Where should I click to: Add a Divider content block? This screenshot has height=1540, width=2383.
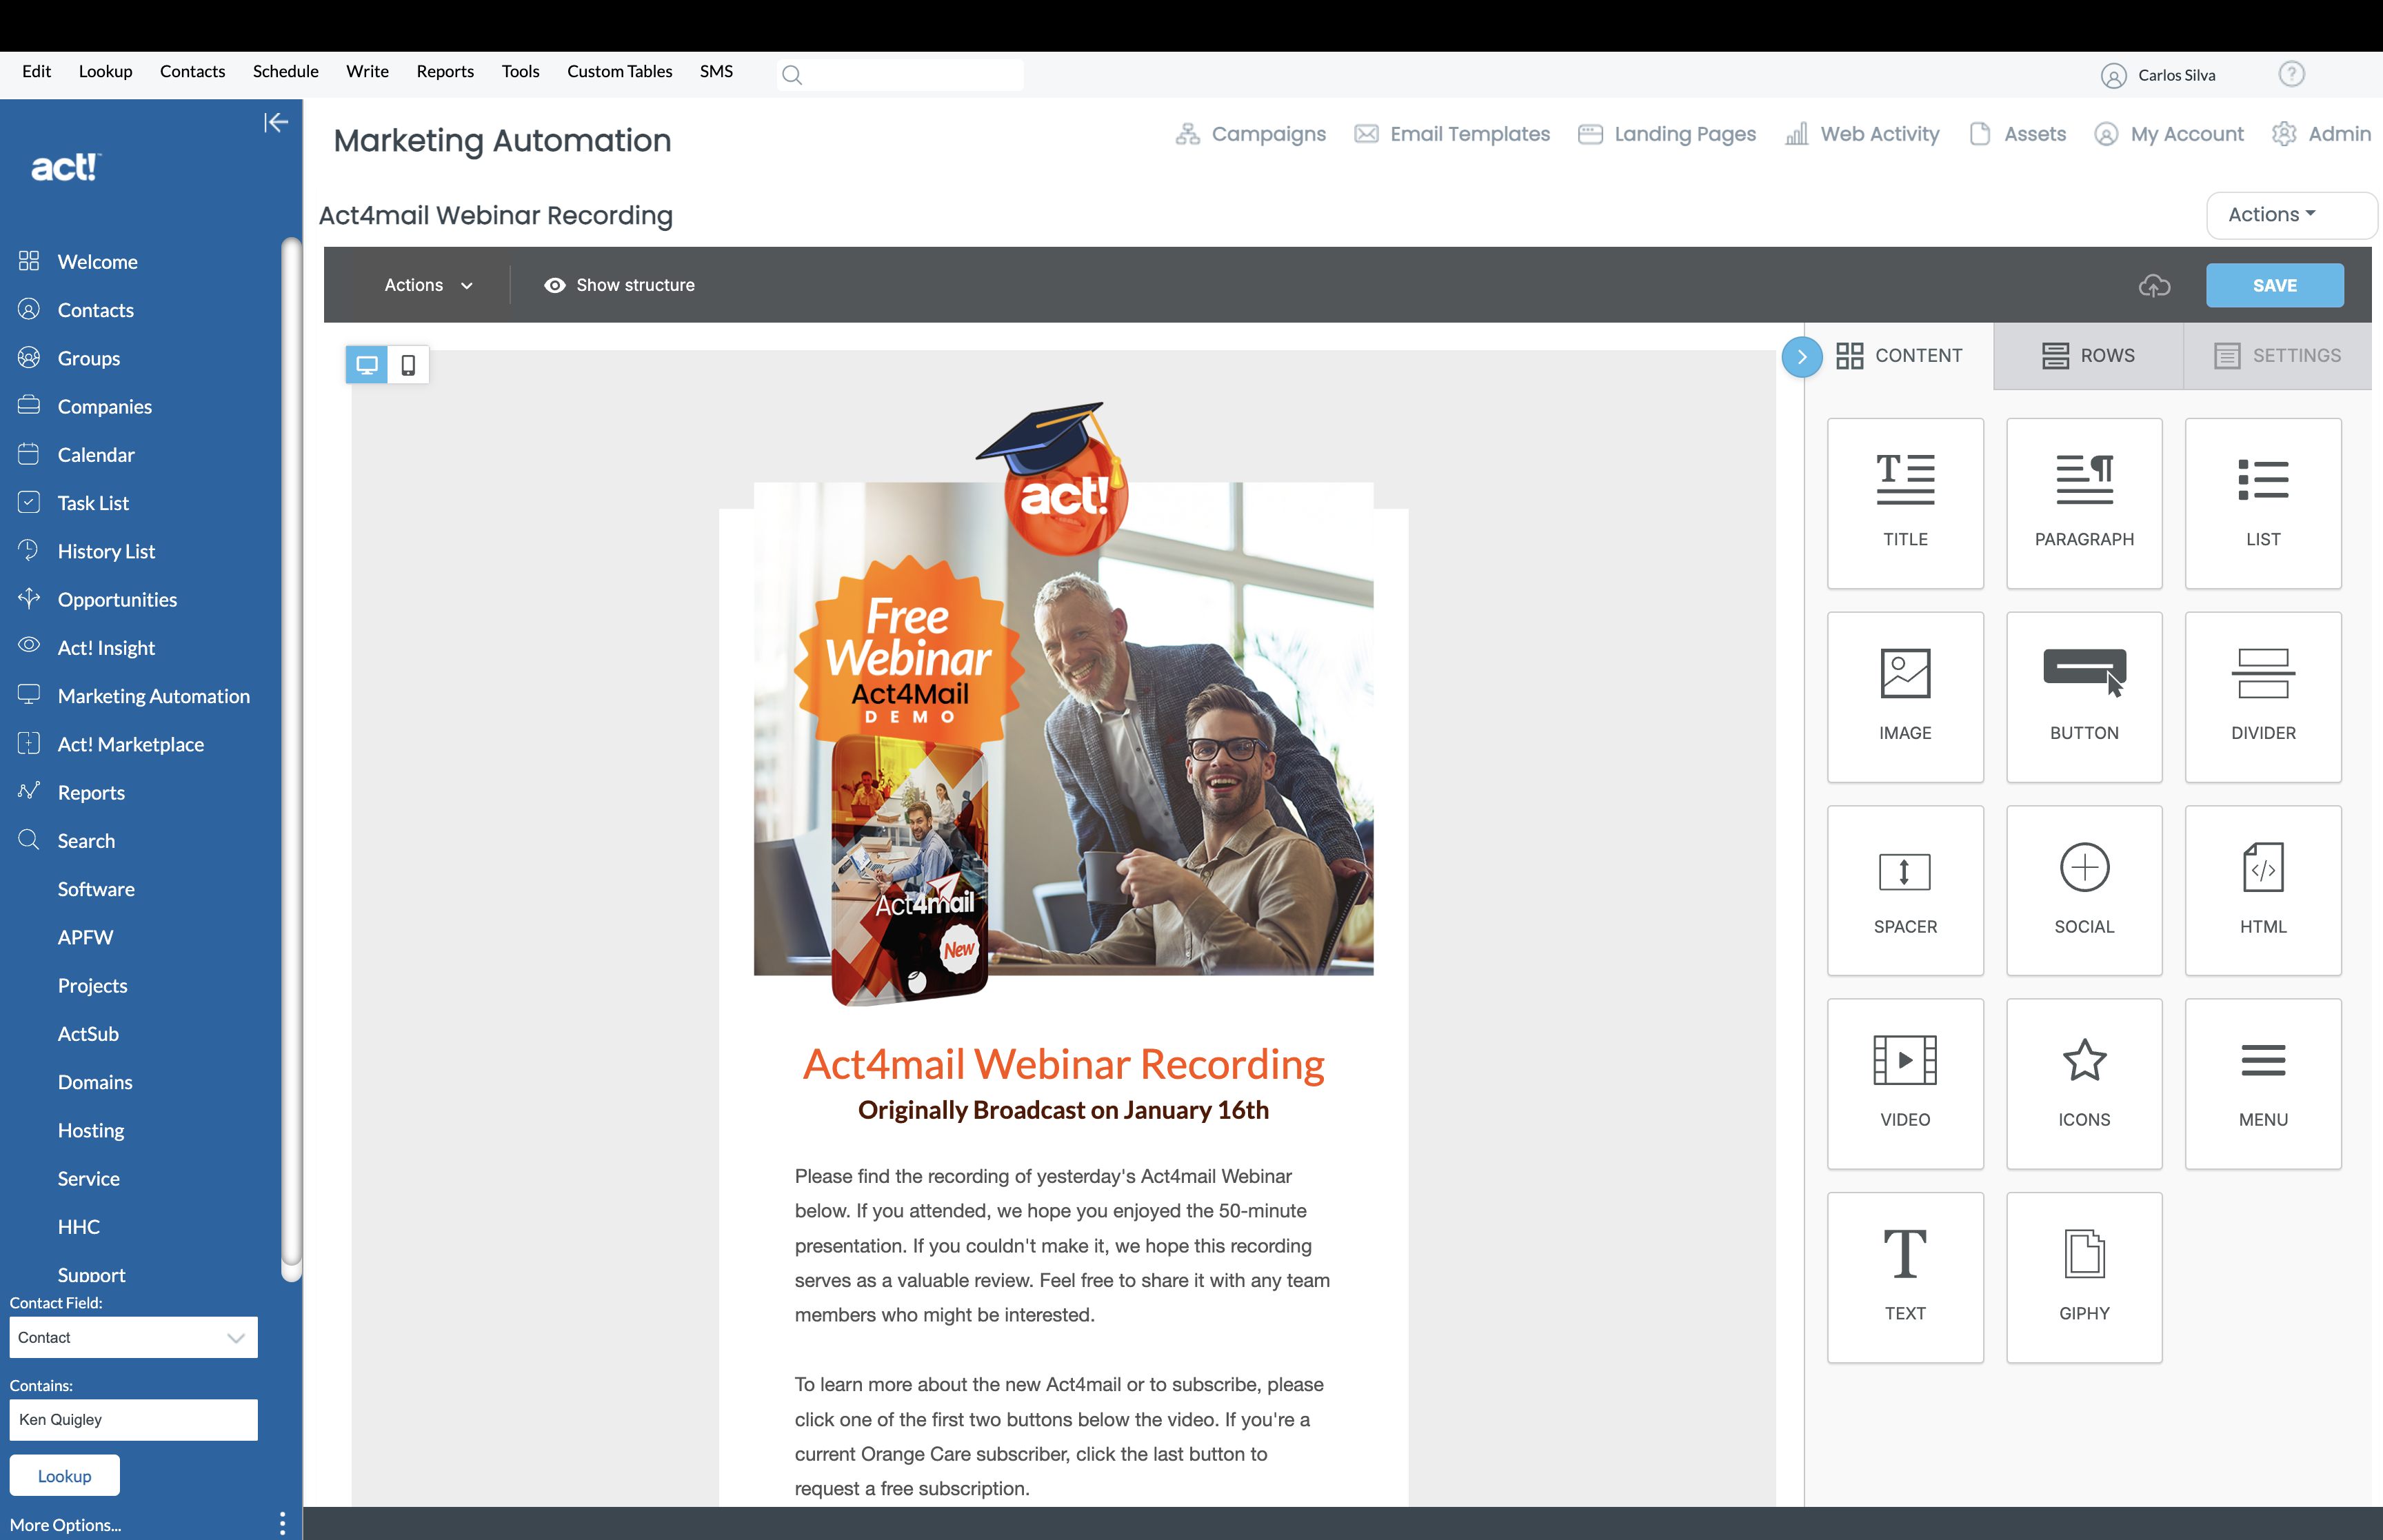point(2262,696)
